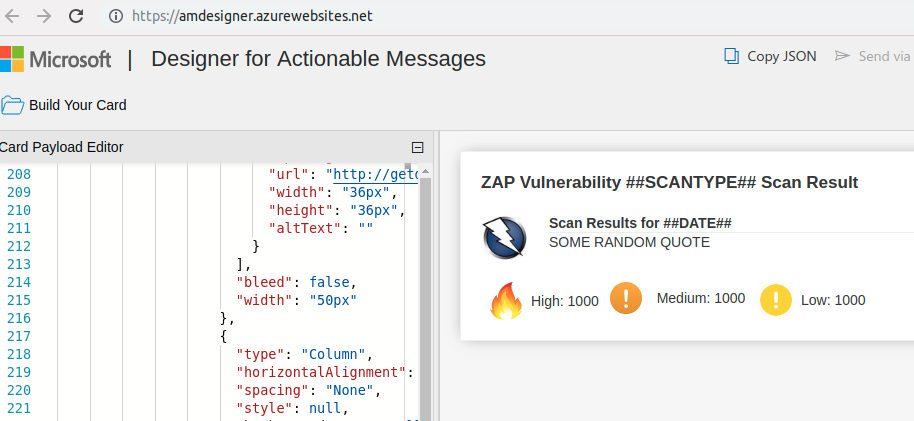Click the editor scrollbar up arrow
Image resolution: width=914 pixels, height=421 pixels.
[425, 171]
